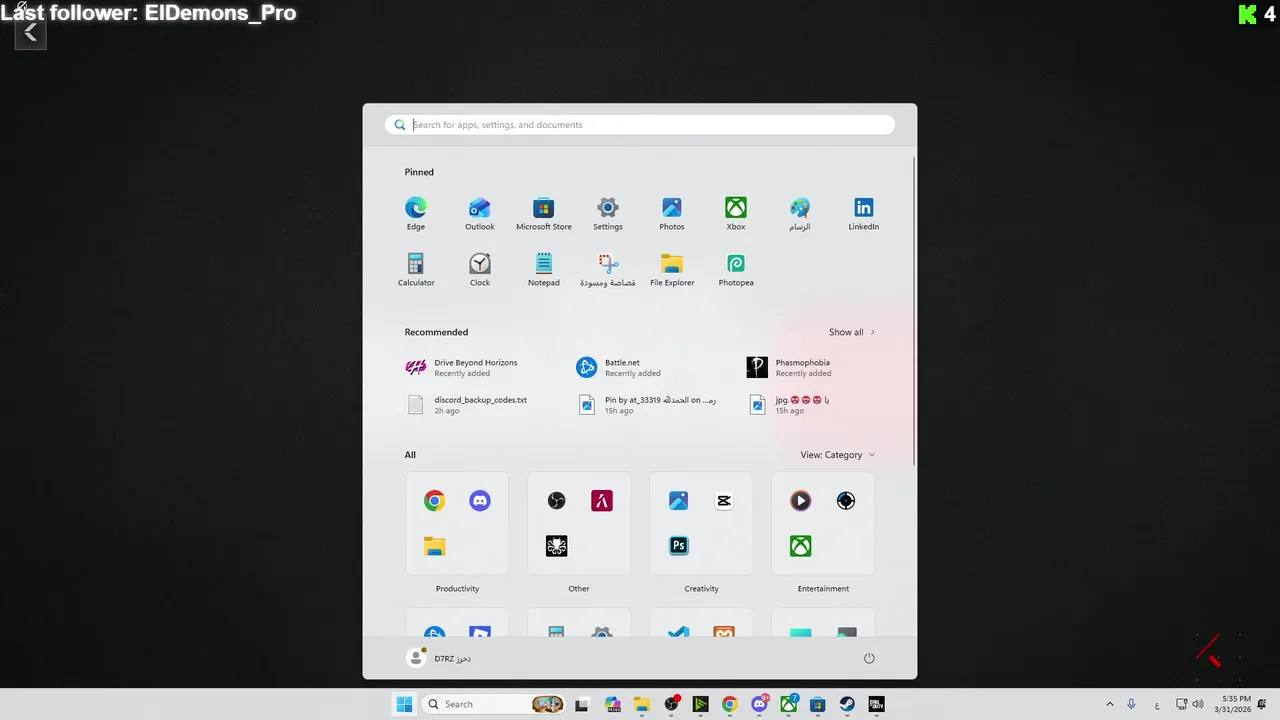Open Task View from taskbar
The height and width of the screenshot is (720, 1280).
tap(581, 704)
